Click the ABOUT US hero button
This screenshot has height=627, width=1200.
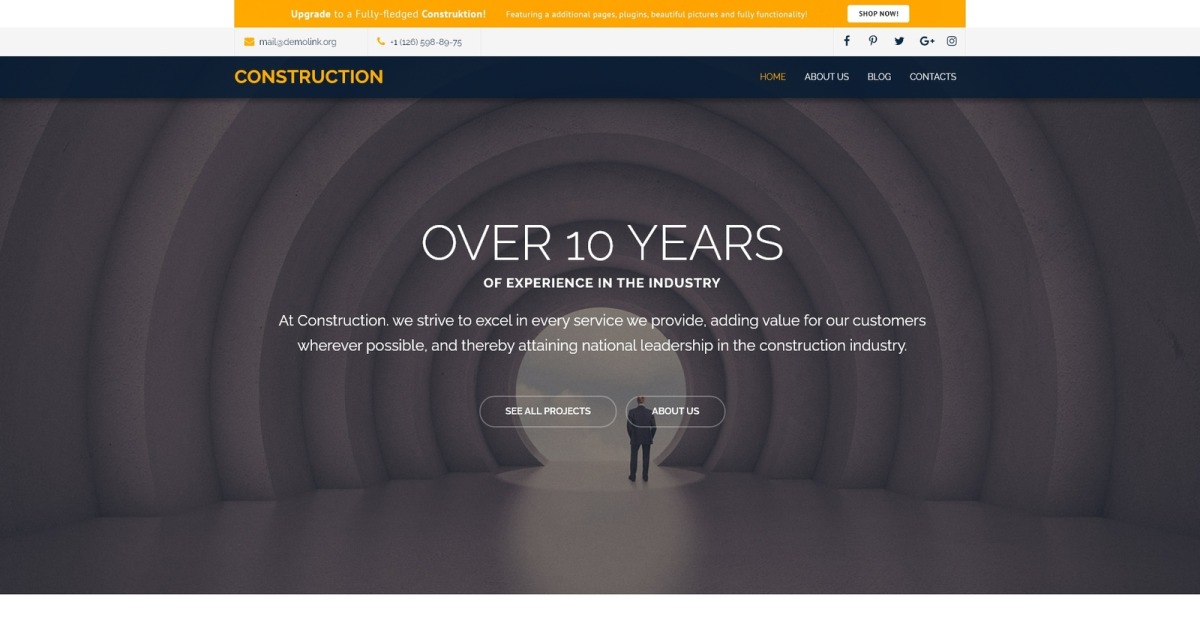(x=676, y=411)
